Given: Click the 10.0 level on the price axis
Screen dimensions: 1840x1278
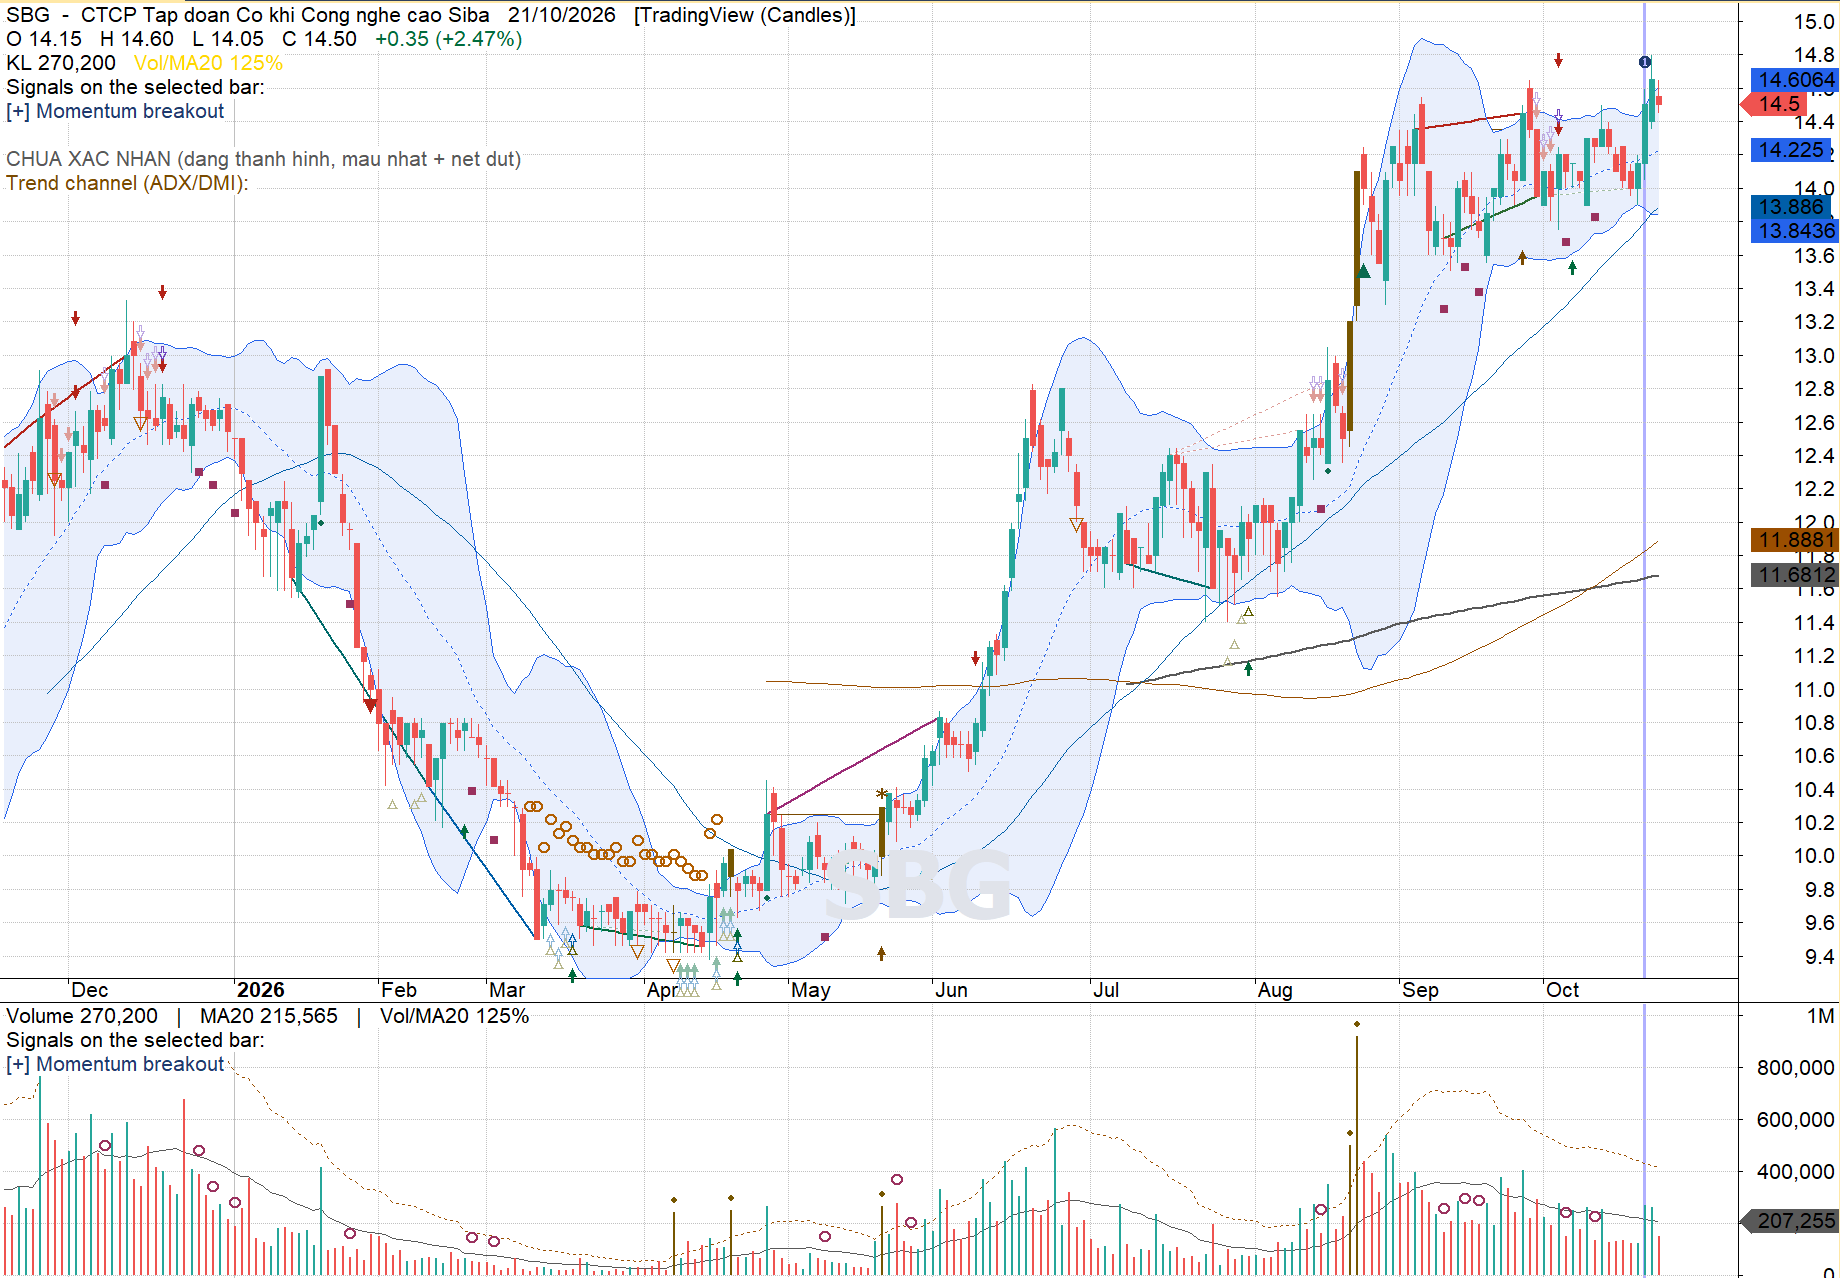Looking at the screenshot, I should (1813, 856).
